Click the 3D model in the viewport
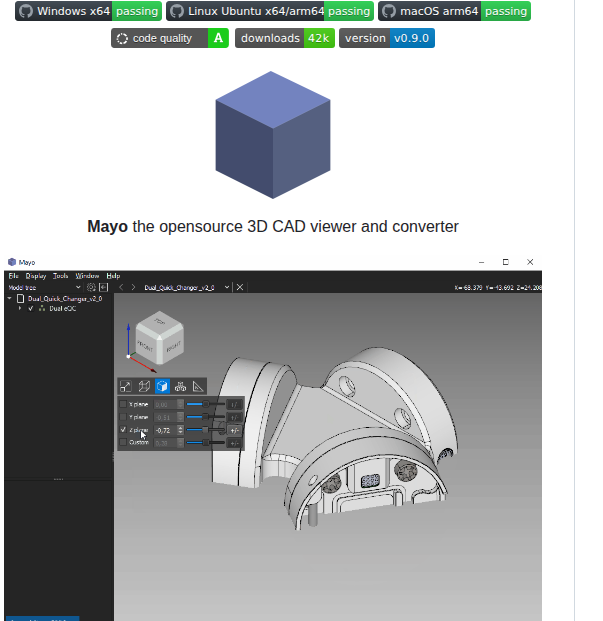The width and height of the screenshot is (603, 621). (337, 436)
